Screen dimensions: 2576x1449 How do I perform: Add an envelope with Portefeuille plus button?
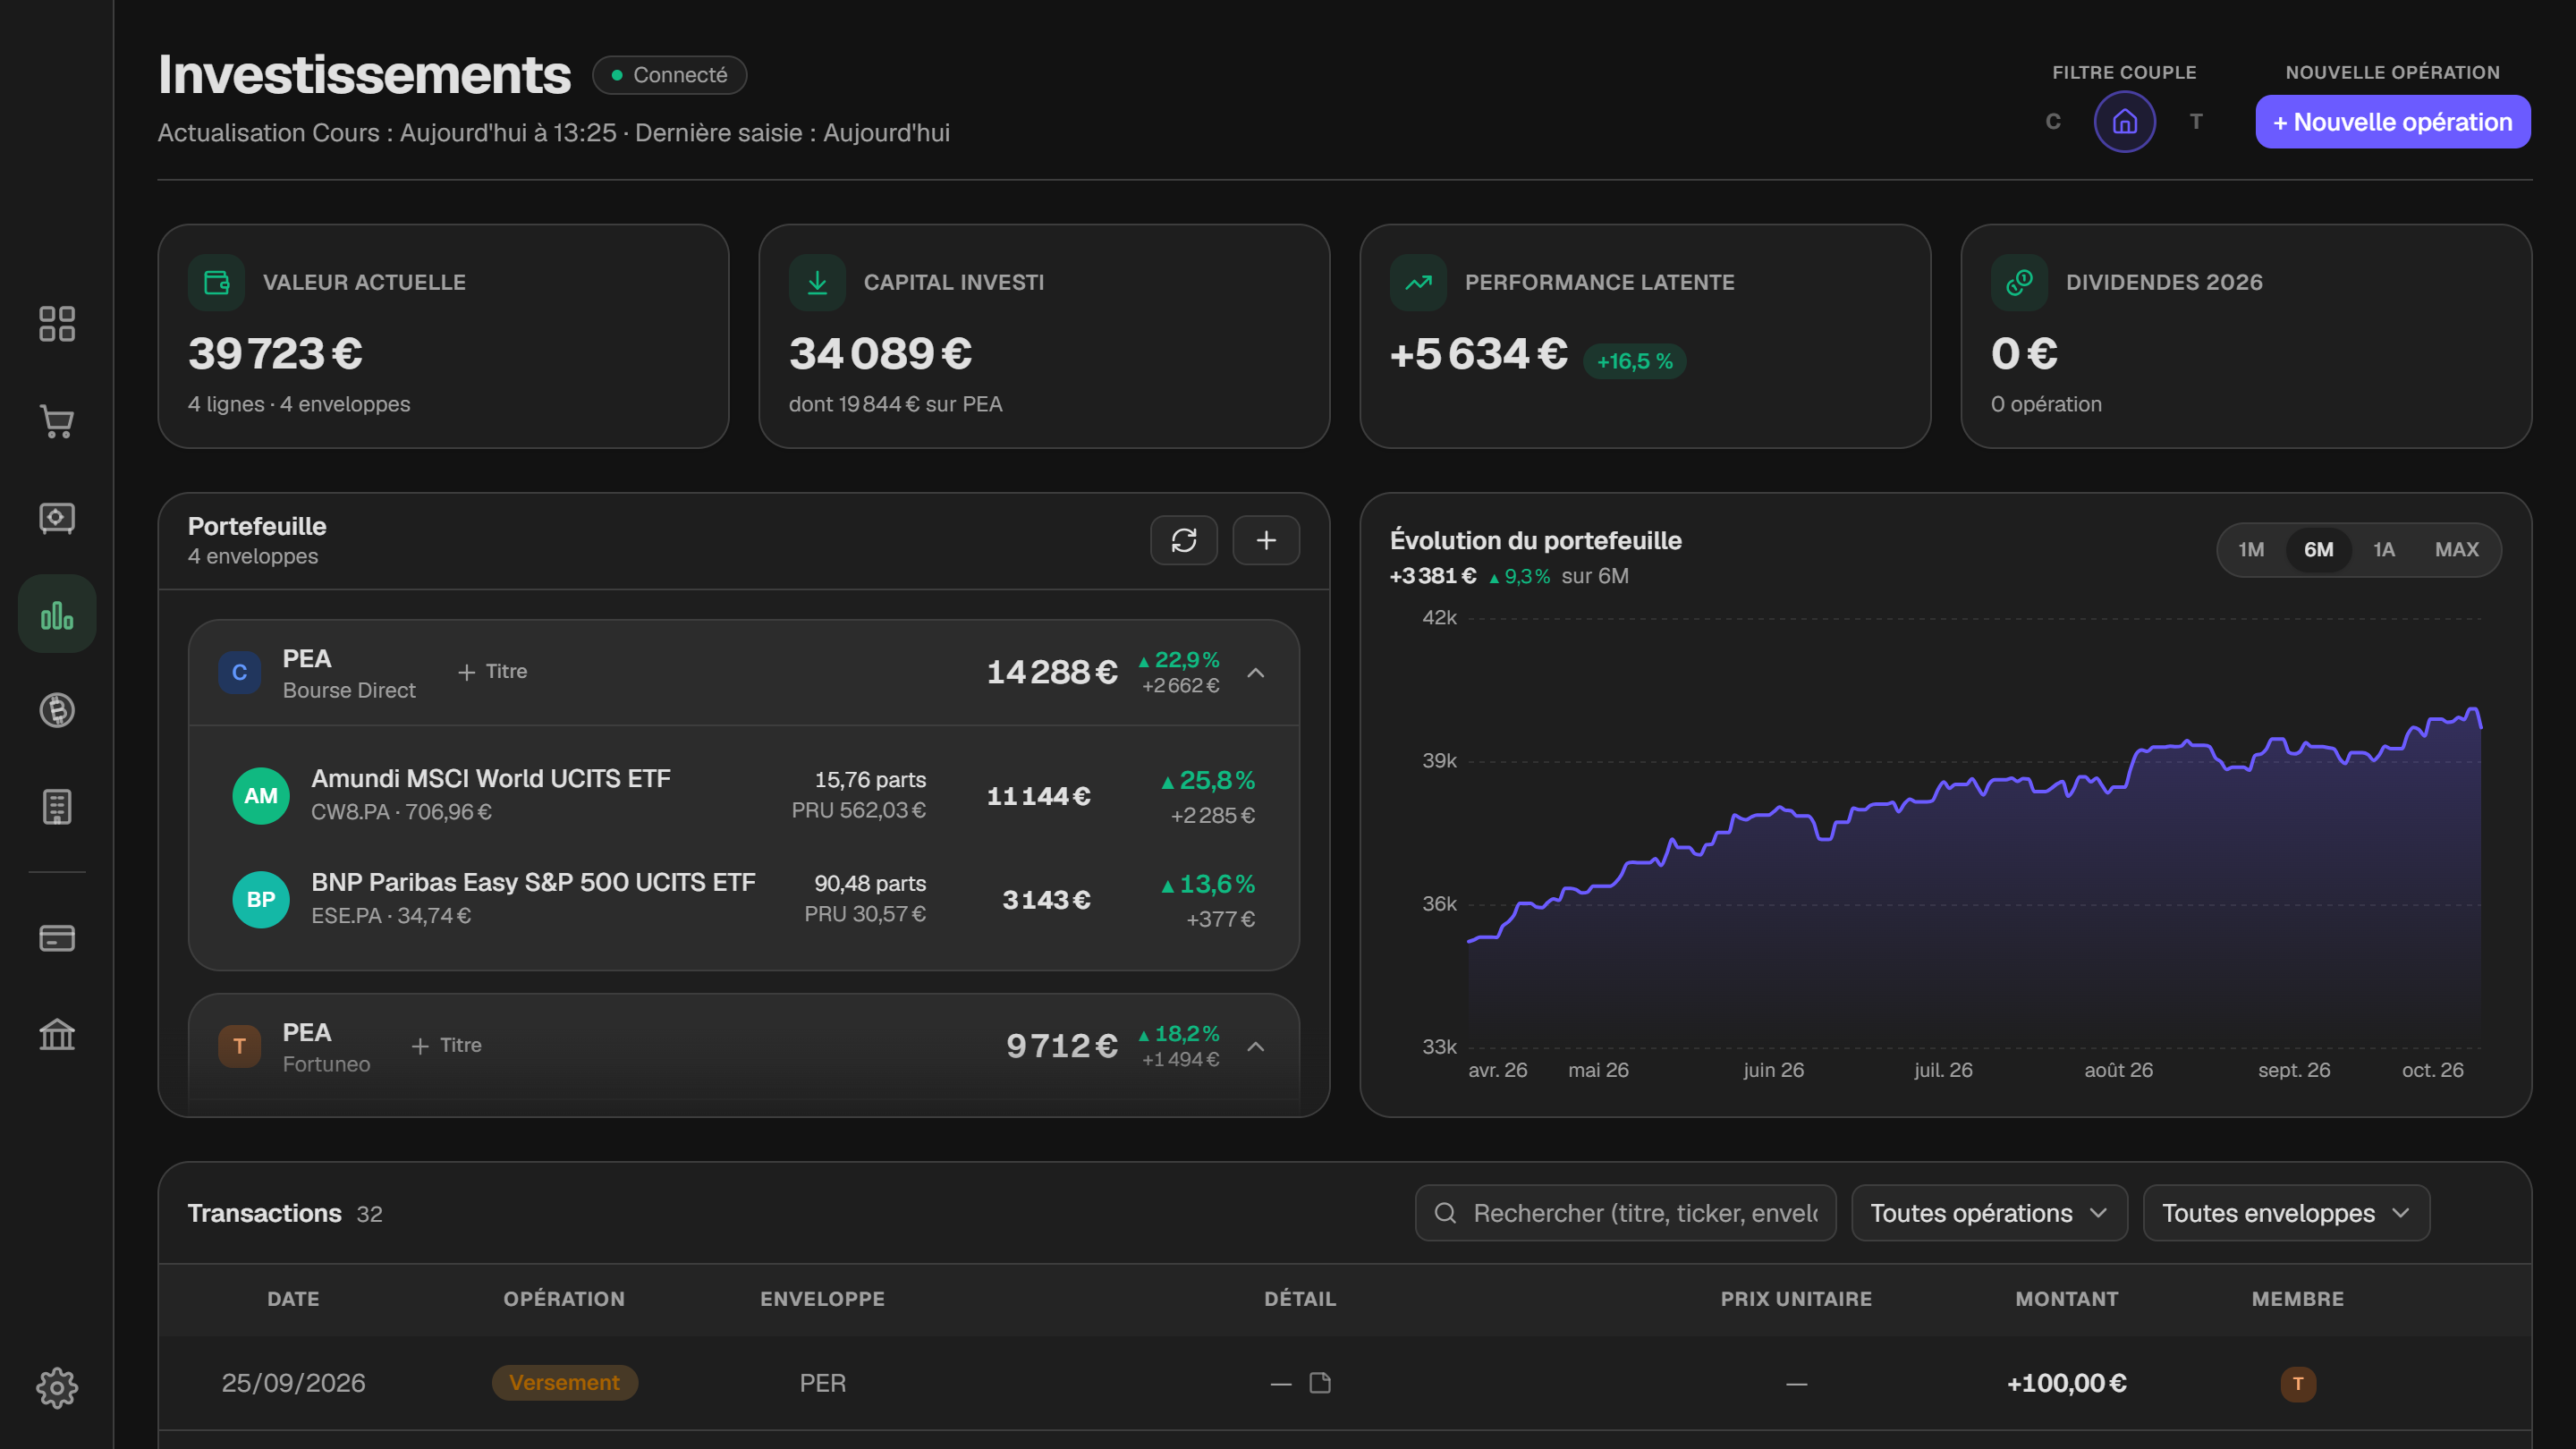coord(1266,540)
